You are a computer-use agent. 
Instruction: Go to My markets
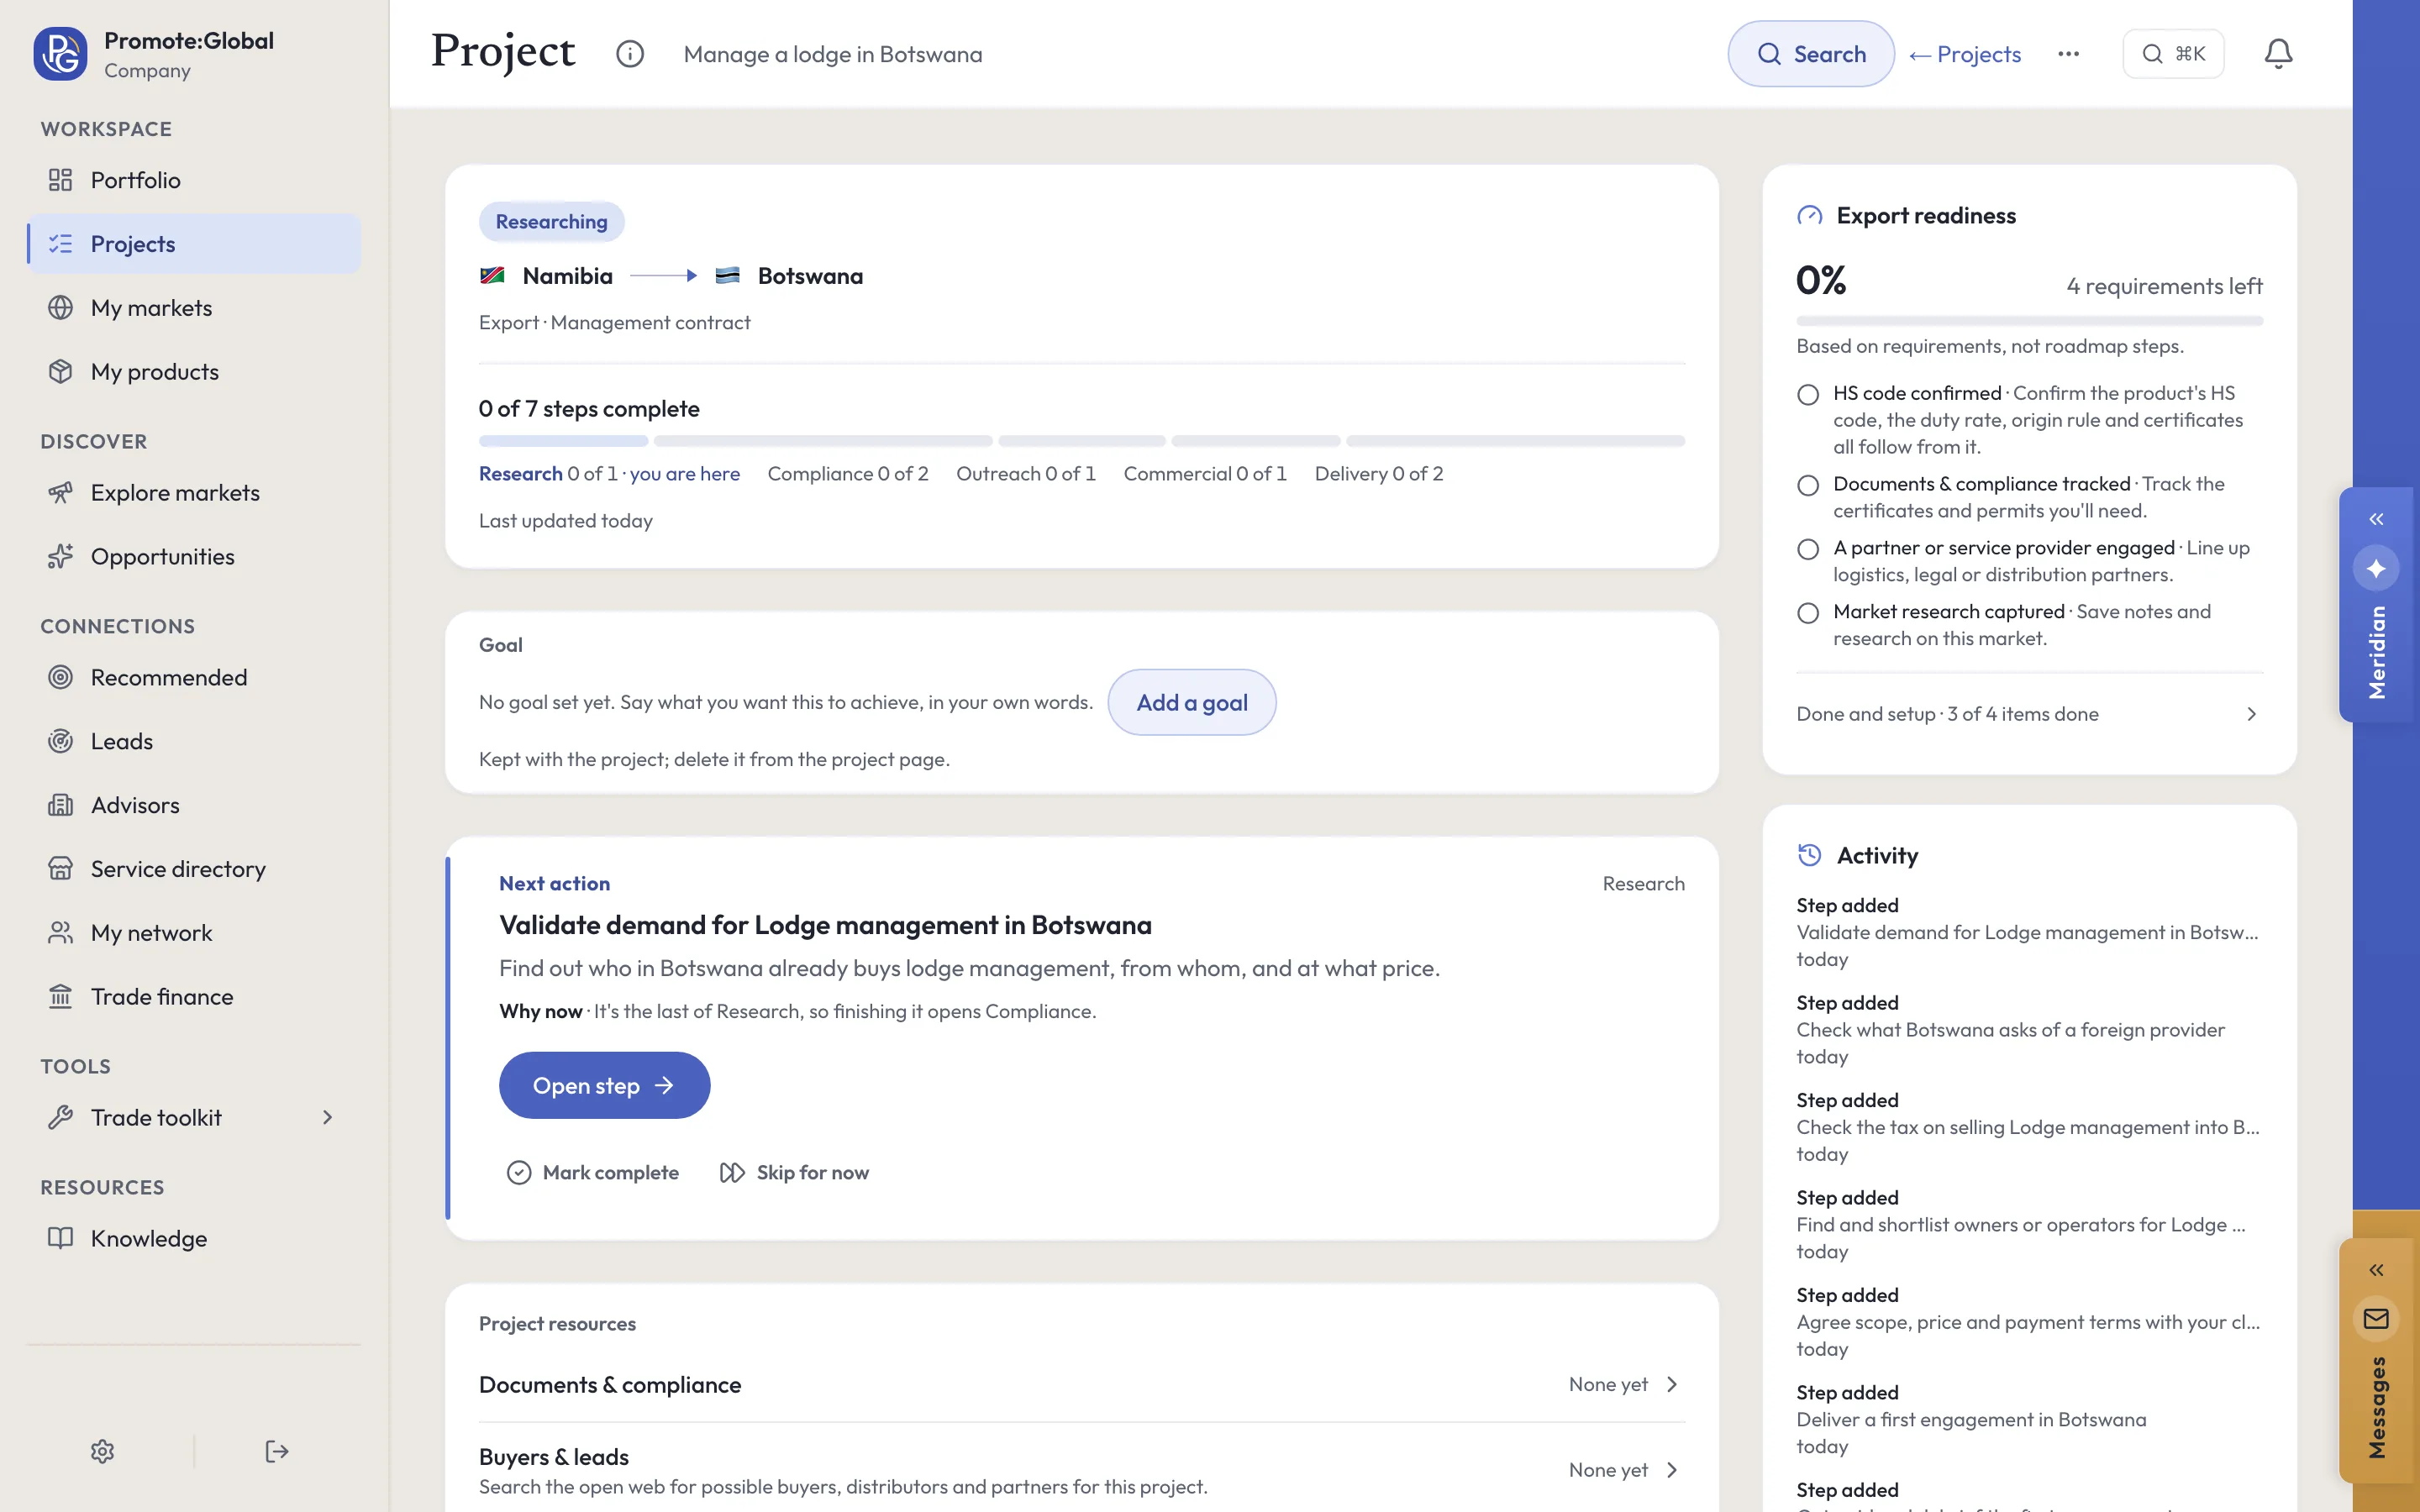[x=194, y=308]
